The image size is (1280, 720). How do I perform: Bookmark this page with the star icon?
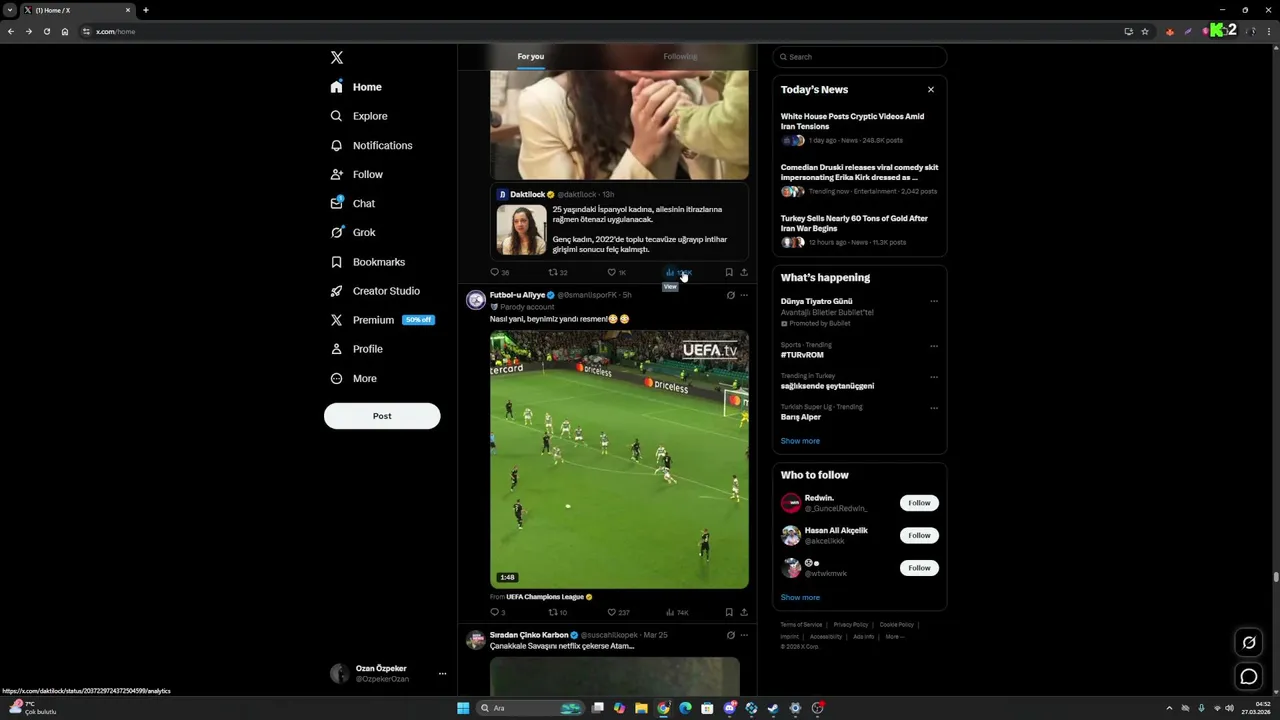pos(1145,31)
